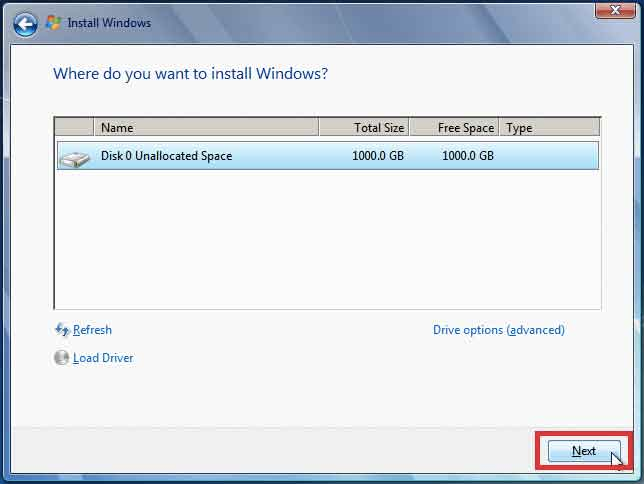Click the Load Driver disc icon
Image resolution: width=644 pixels, height=484 pixels.
[x=62, y=357]
